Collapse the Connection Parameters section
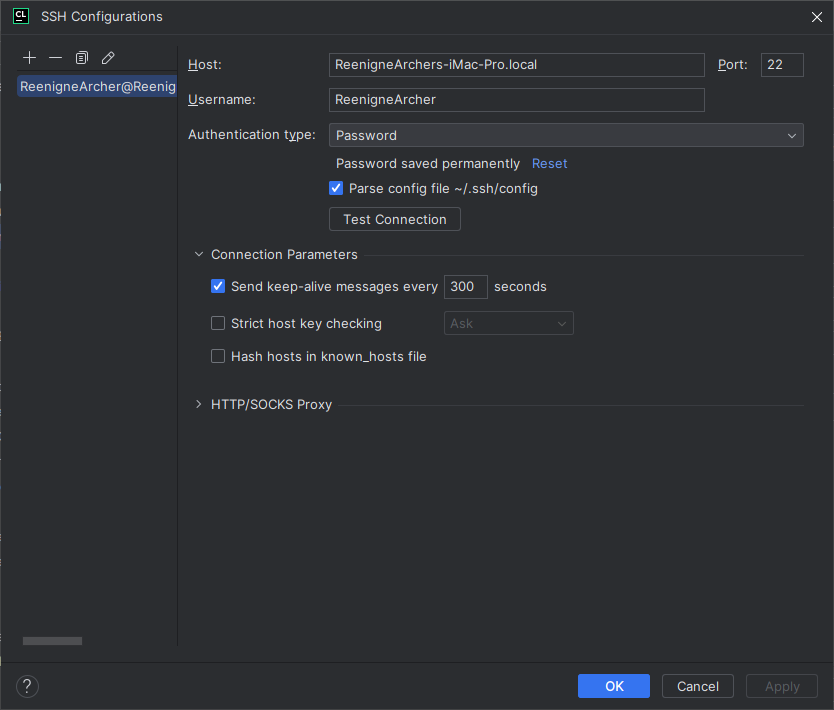The image size is (834, 710). 198,254
